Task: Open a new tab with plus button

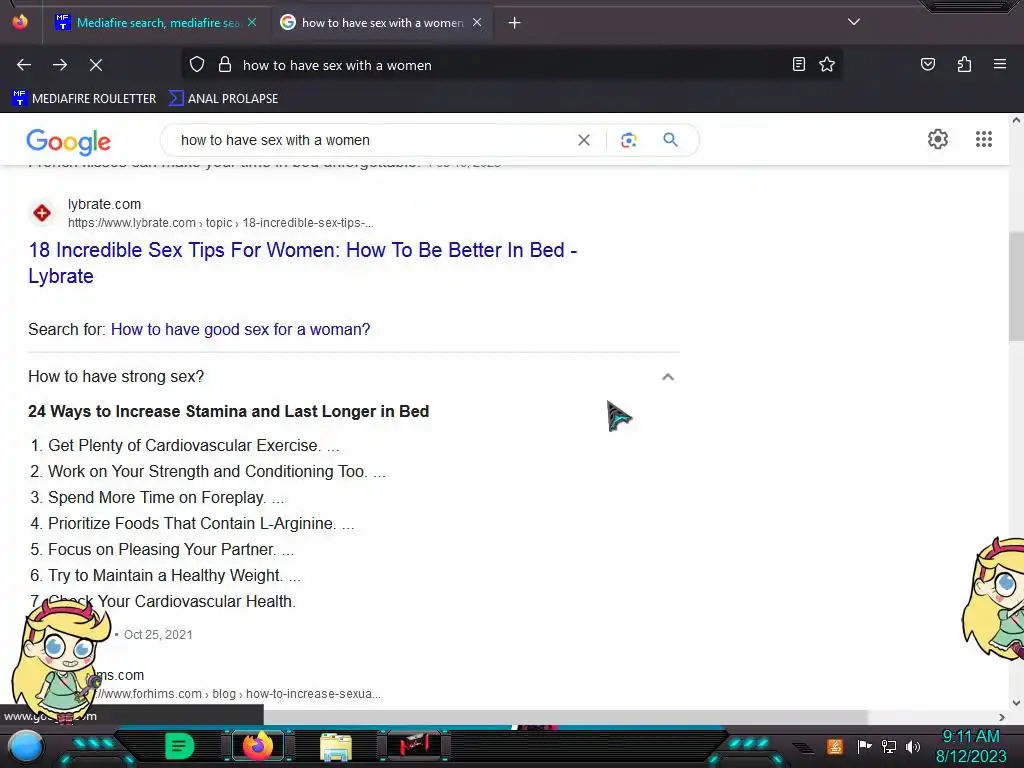Action: pos(515,23)
